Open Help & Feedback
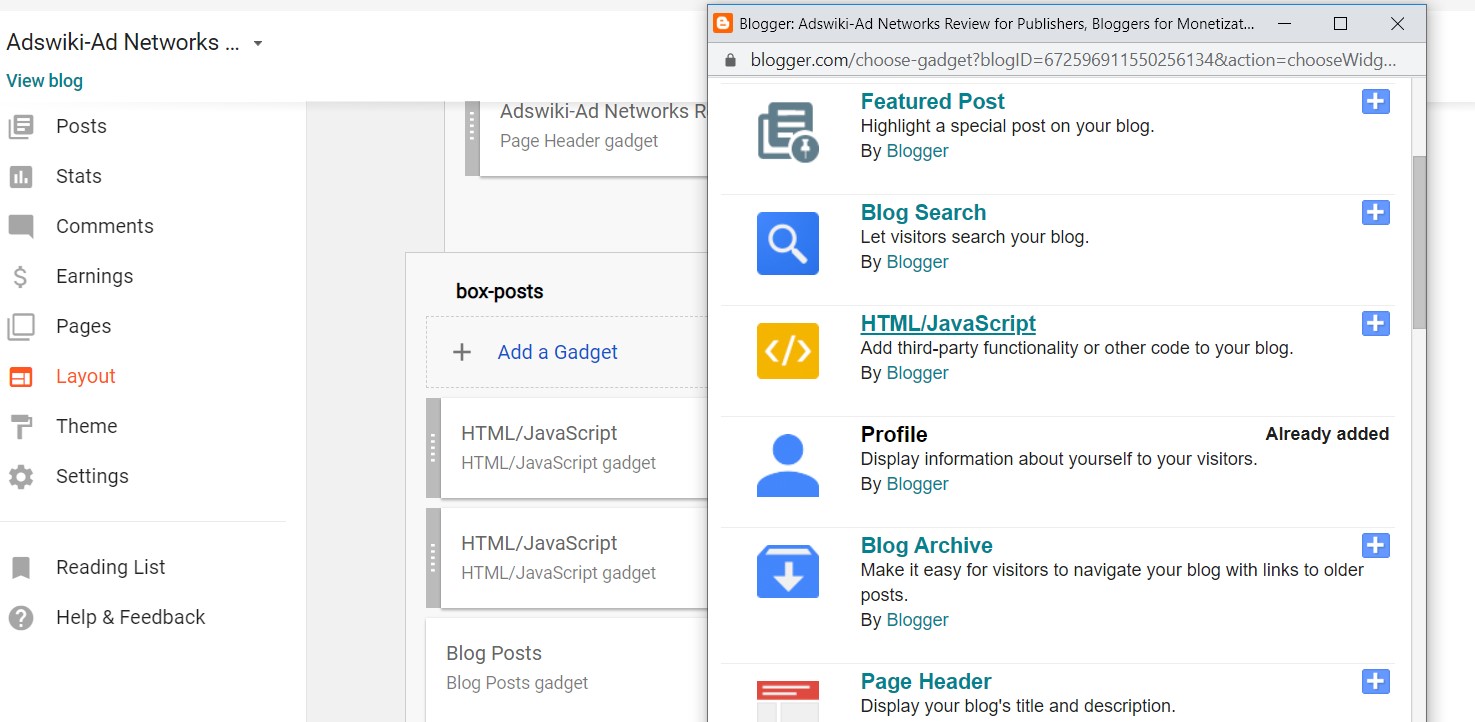The image size is (1475, 722). pyautogui.click(x=130, y=617)
